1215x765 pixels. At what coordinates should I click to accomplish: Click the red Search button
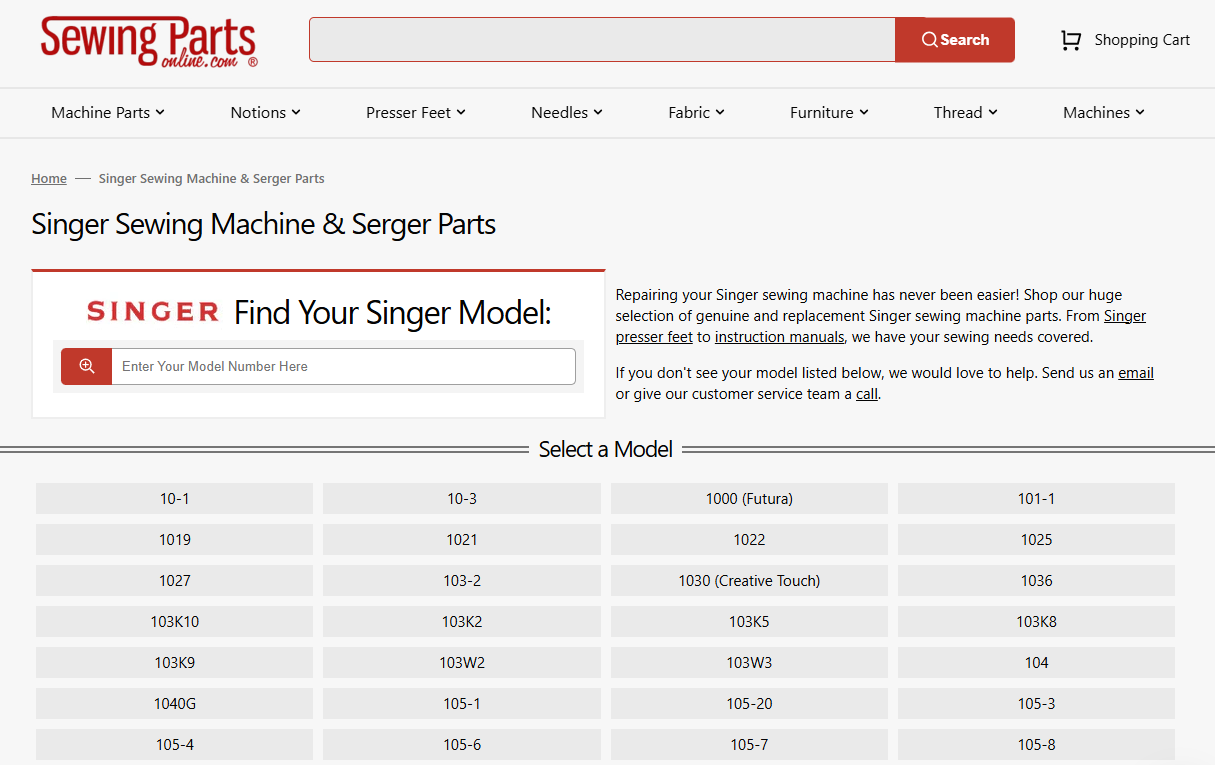[954, 40]
